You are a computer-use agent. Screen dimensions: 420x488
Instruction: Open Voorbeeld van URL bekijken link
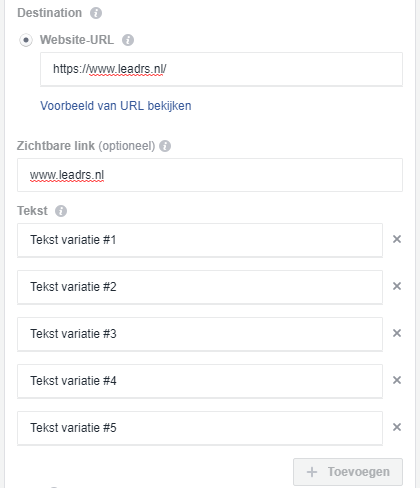[116, 106]
